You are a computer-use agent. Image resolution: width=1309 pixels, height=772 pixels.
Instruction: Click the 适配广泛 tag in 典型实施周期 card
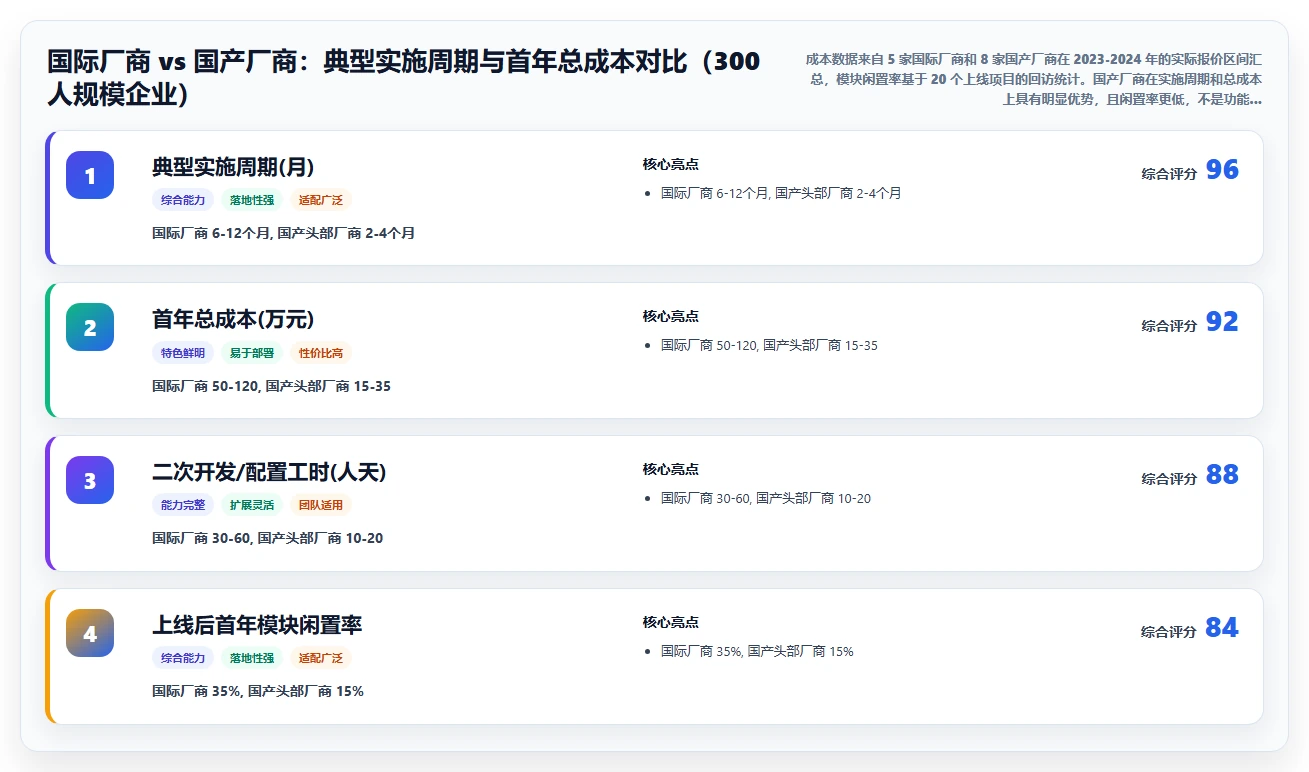(x=321, y=200)
